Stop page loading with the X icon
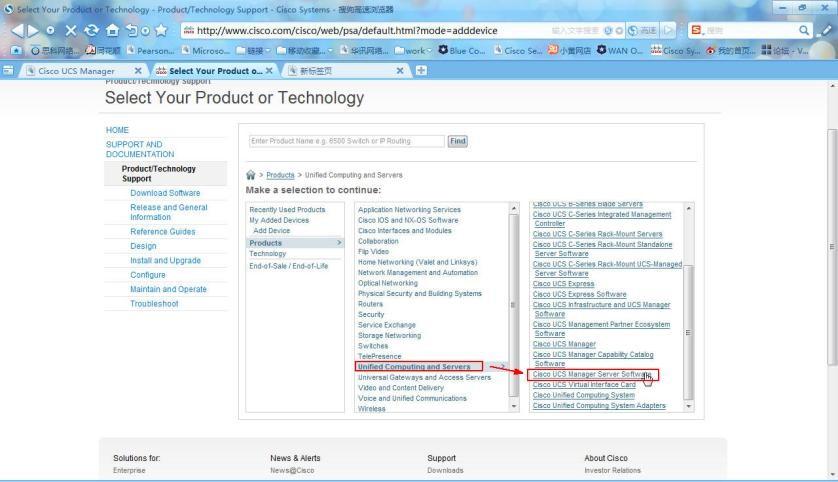This screenshot has width=838, height=482. pos(71,30)
